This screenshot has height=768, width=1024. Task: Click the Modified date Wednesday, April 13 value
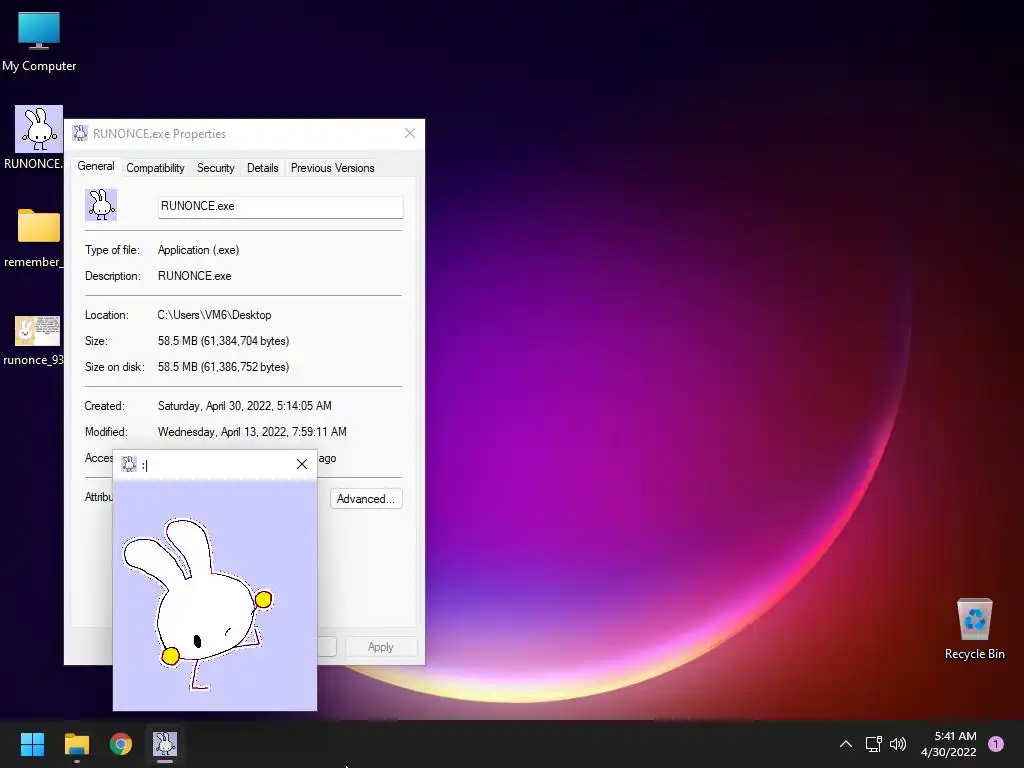pyautogui.click(x=252, y=432)
